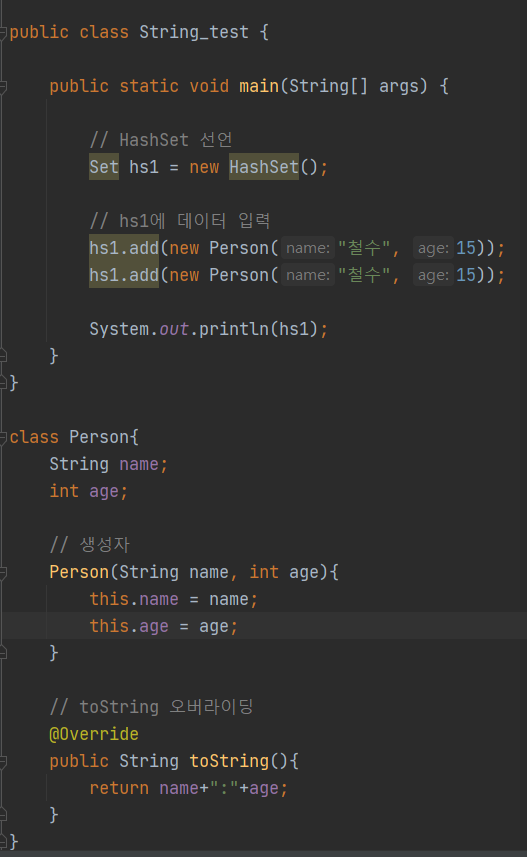Click the Person(String name, int age) constructor signature
Screen dimensions: 527x857
(189, 572)
